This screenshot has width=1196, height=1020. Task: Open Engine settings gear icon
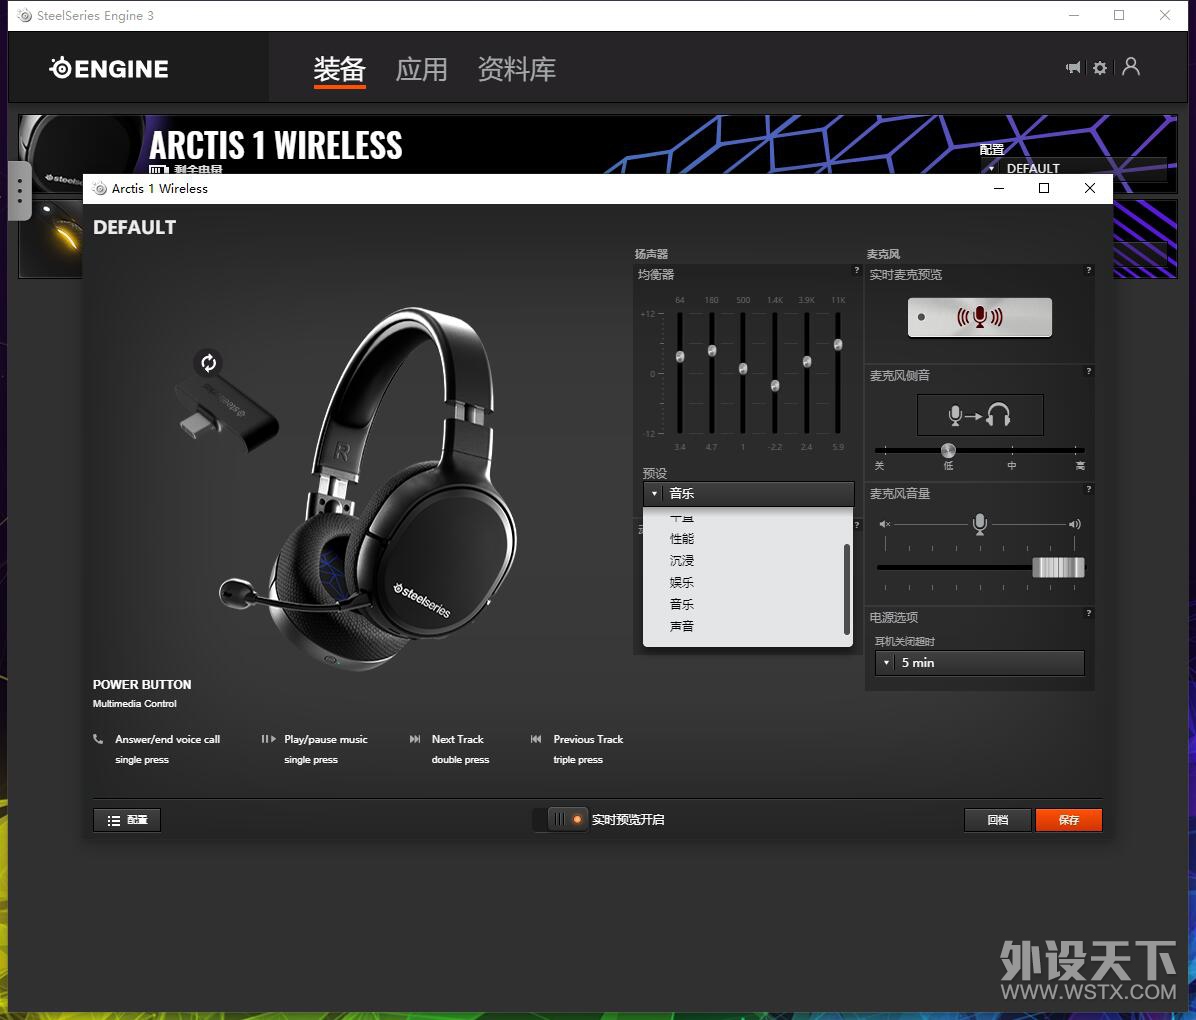click(1100, 68)
